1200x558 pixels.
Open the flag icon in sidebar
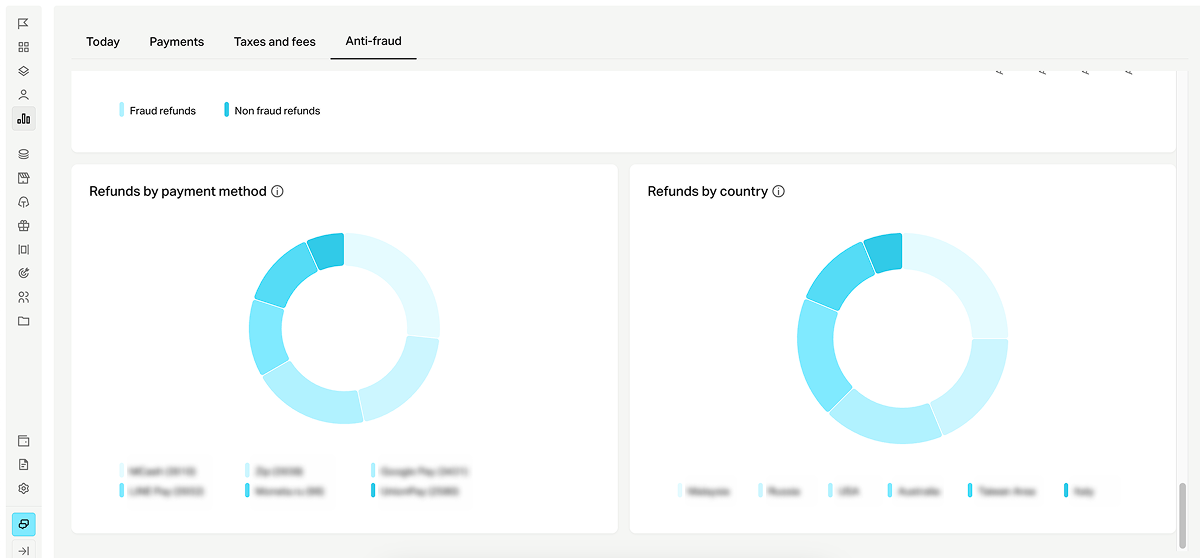tap(24, 23)
